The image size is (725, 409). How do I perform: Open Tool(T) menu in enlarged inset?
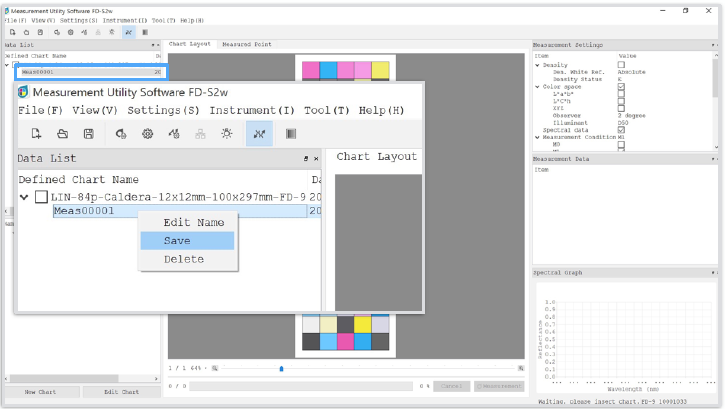(x=326, y=110)
